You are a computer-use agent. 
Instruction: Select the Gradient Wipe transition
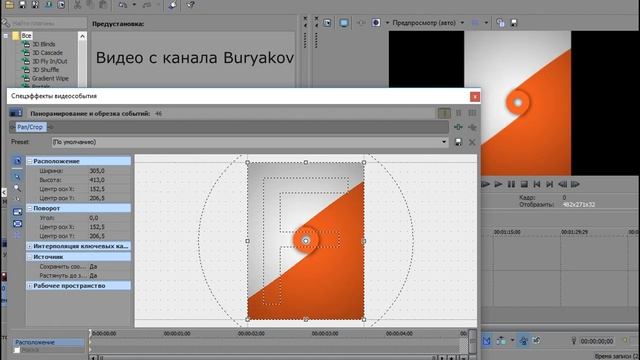[x=50, y=78]
